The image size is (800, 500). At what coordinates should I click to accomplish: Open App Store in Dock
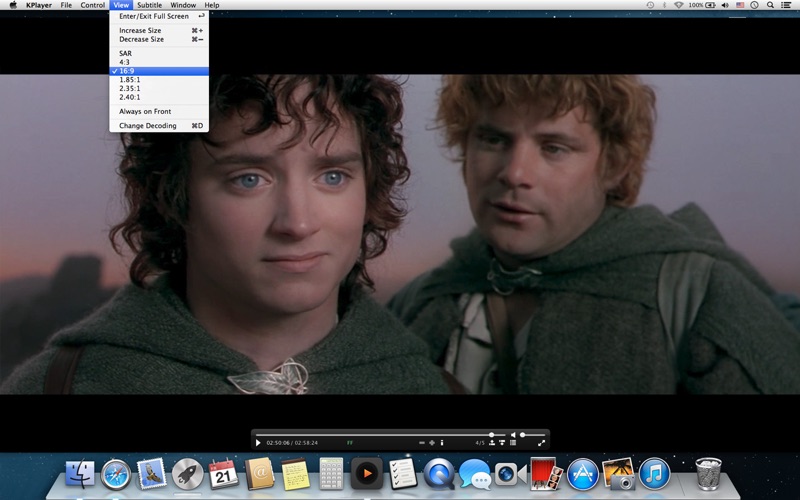click(583, 474)
